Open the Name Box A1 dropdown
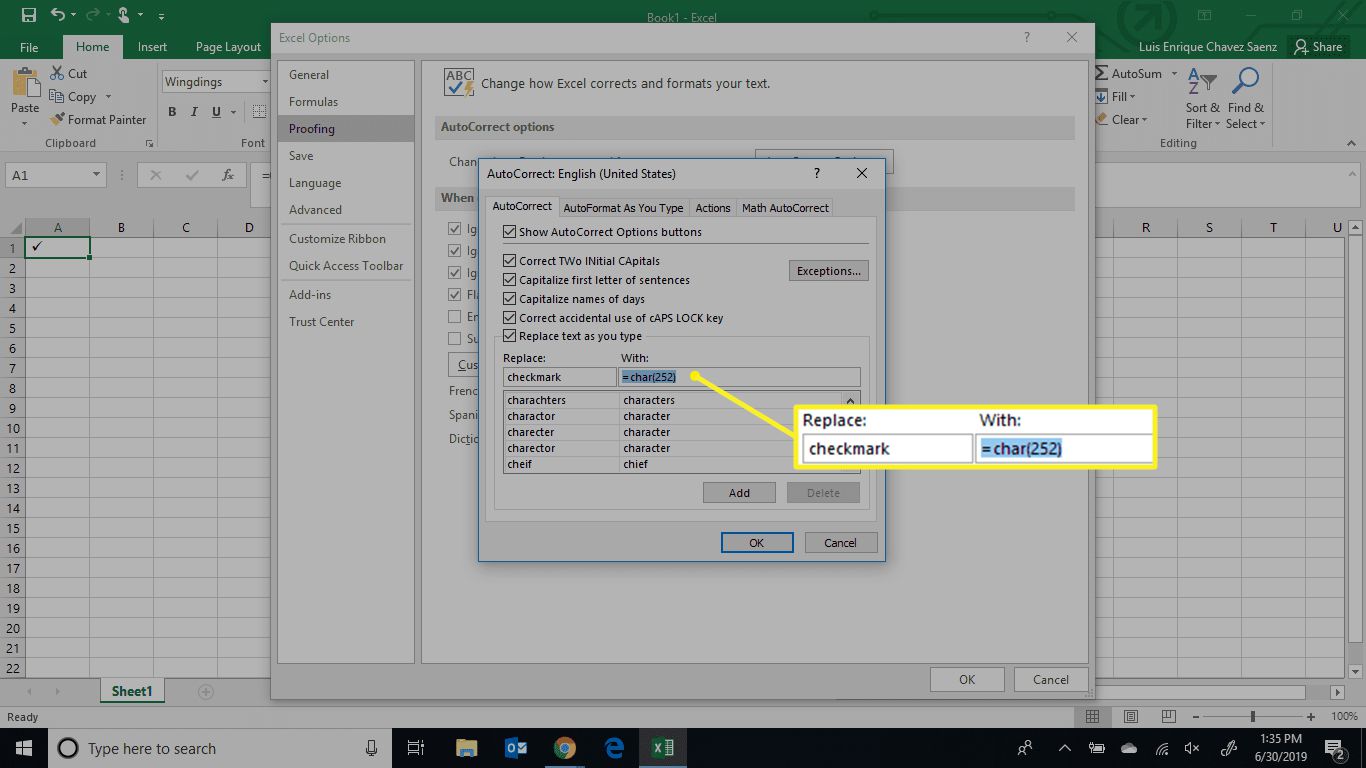This screenshot has width=1366, height=768. coord(96,175)
